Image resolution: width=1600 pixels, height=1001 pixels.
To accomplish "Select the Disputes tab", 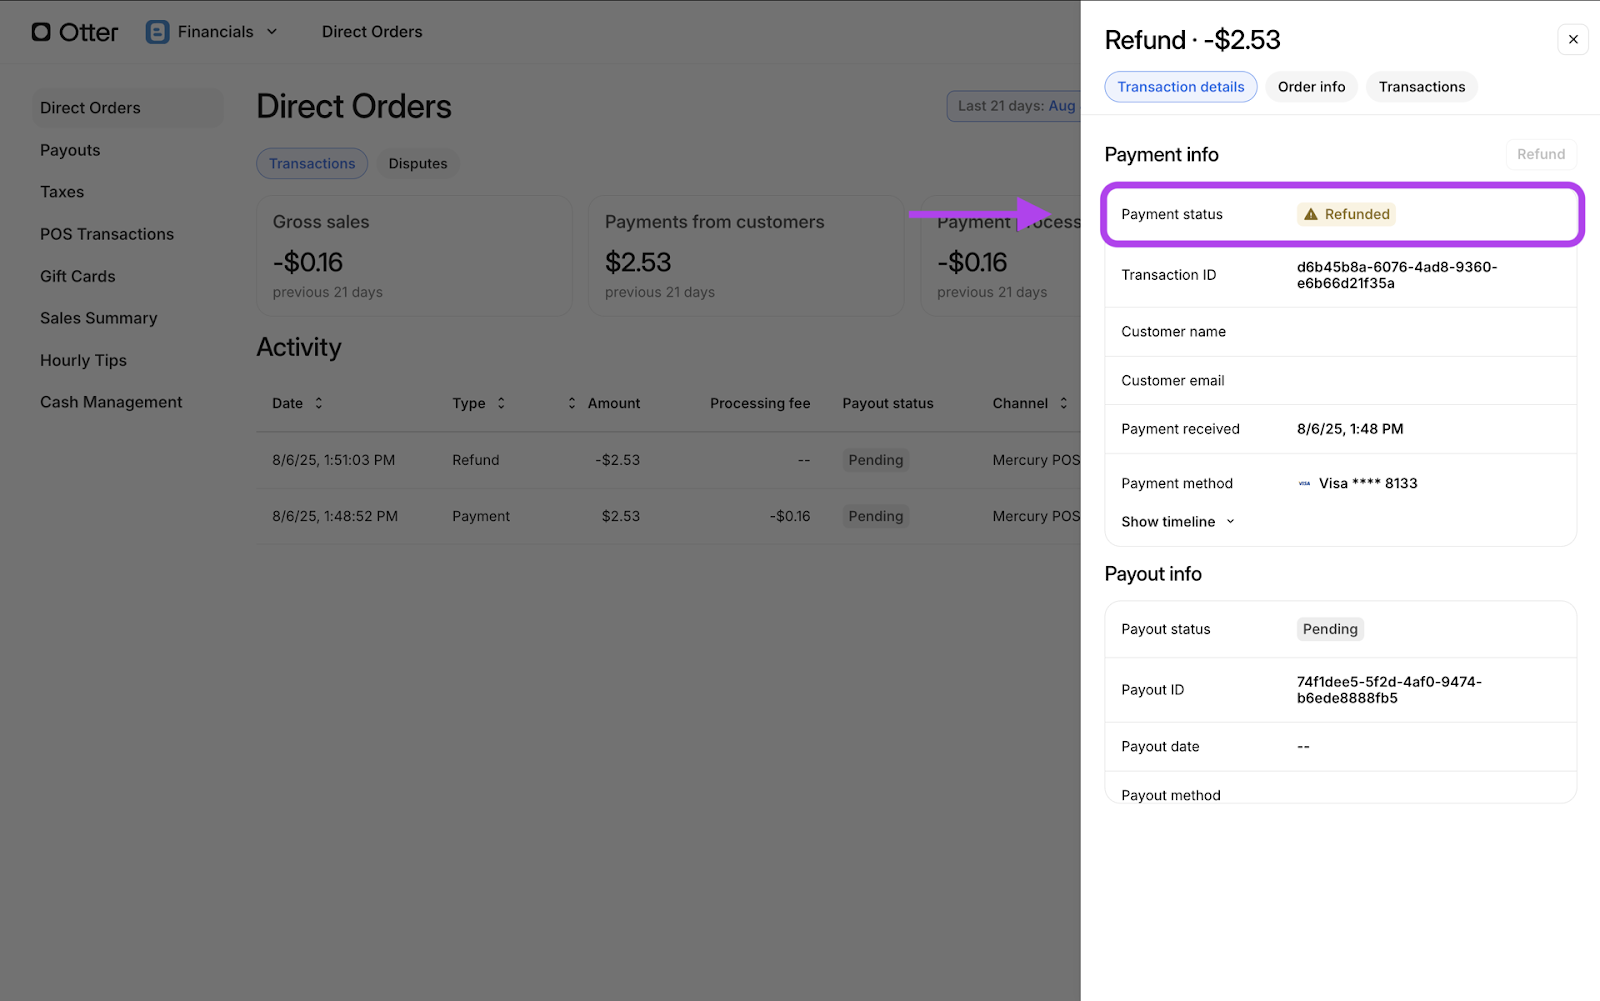I will tap(418, 164).
